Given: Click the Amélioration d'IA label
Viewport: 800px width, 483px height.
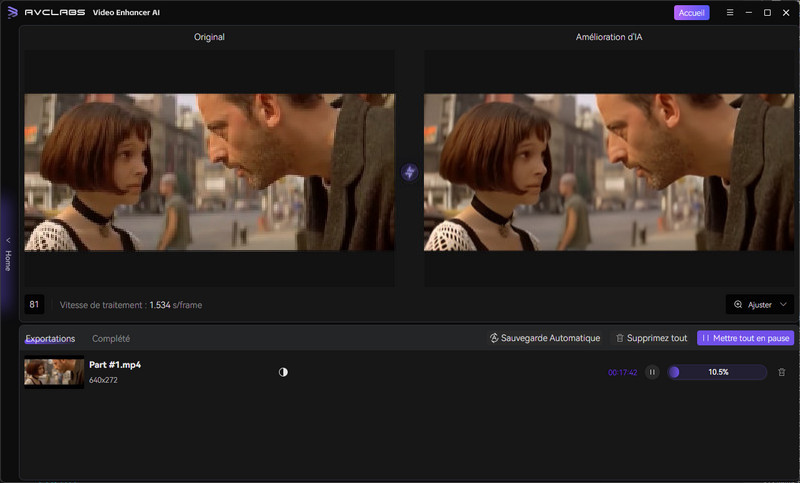Looking at the screenshot, I should 609,37.
